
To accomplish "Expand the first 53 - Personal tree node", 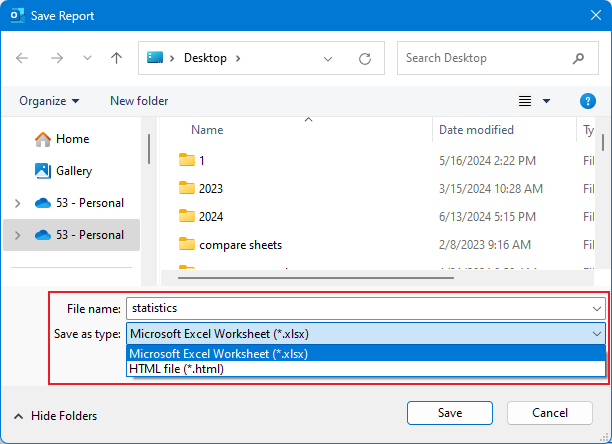I will [x=17, y=203].
